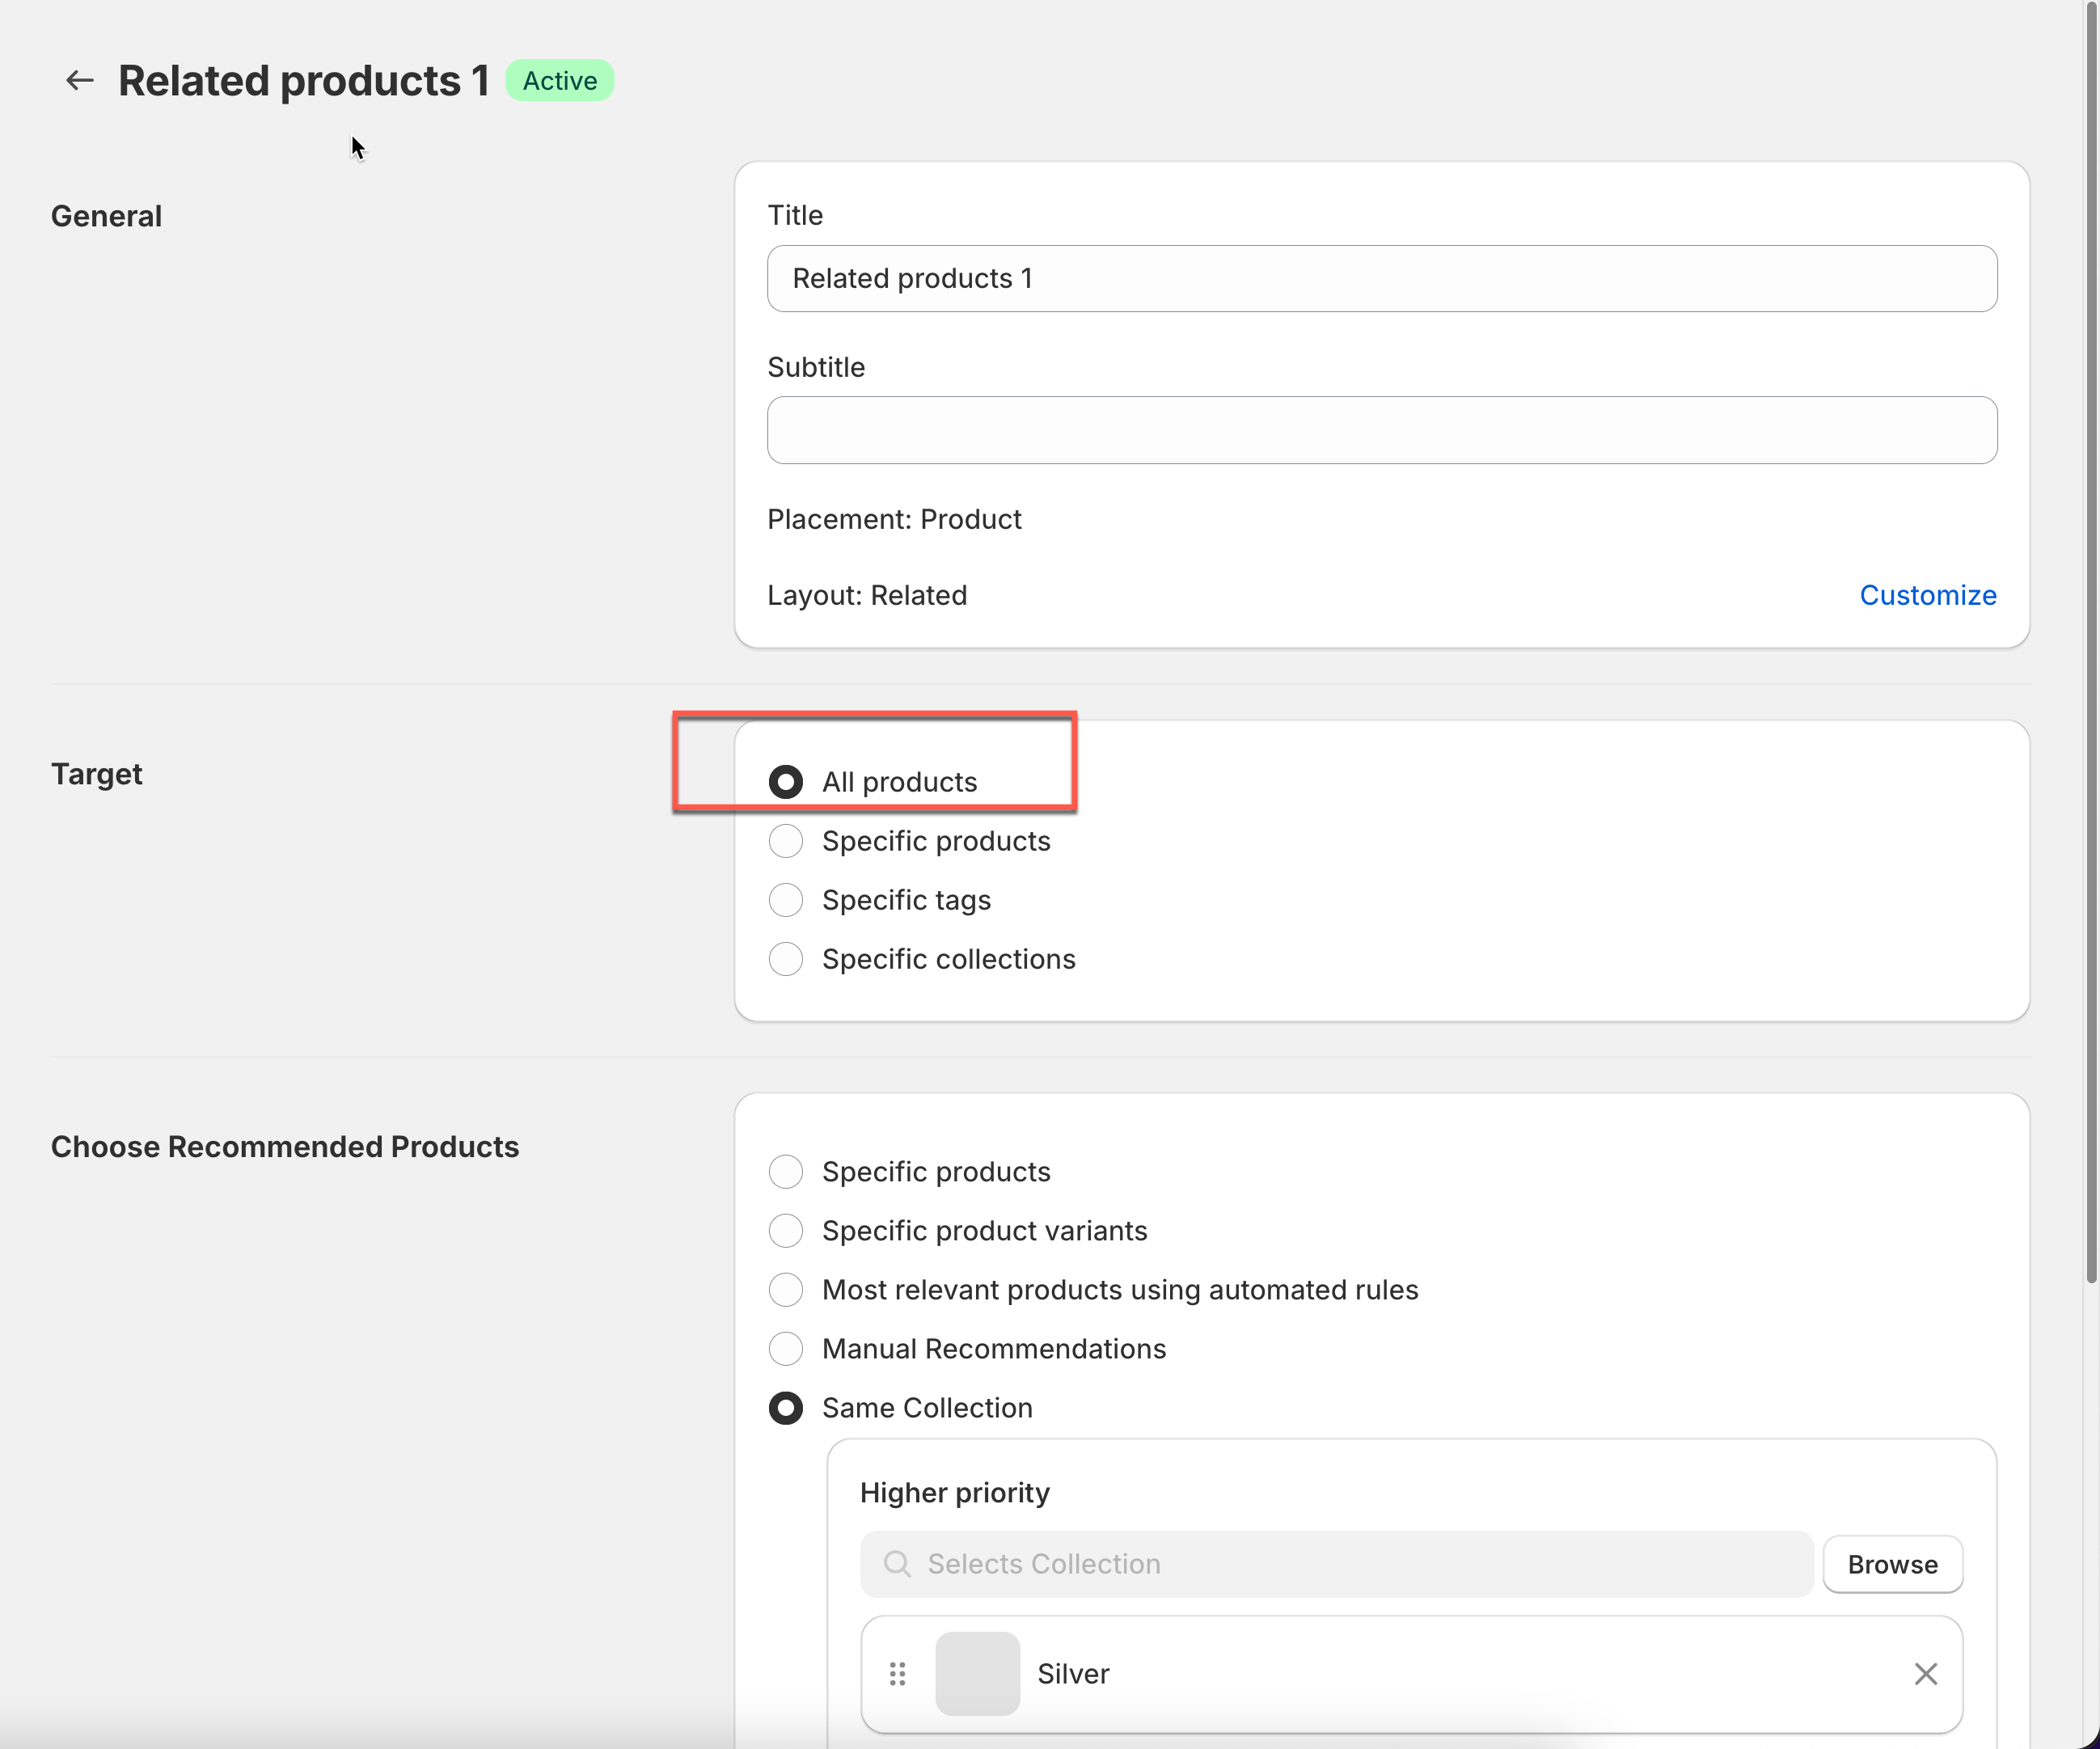Select Specific products under Recommended Products
The height and width of the screenshot is (1749, 2100).
[786, 1171]
